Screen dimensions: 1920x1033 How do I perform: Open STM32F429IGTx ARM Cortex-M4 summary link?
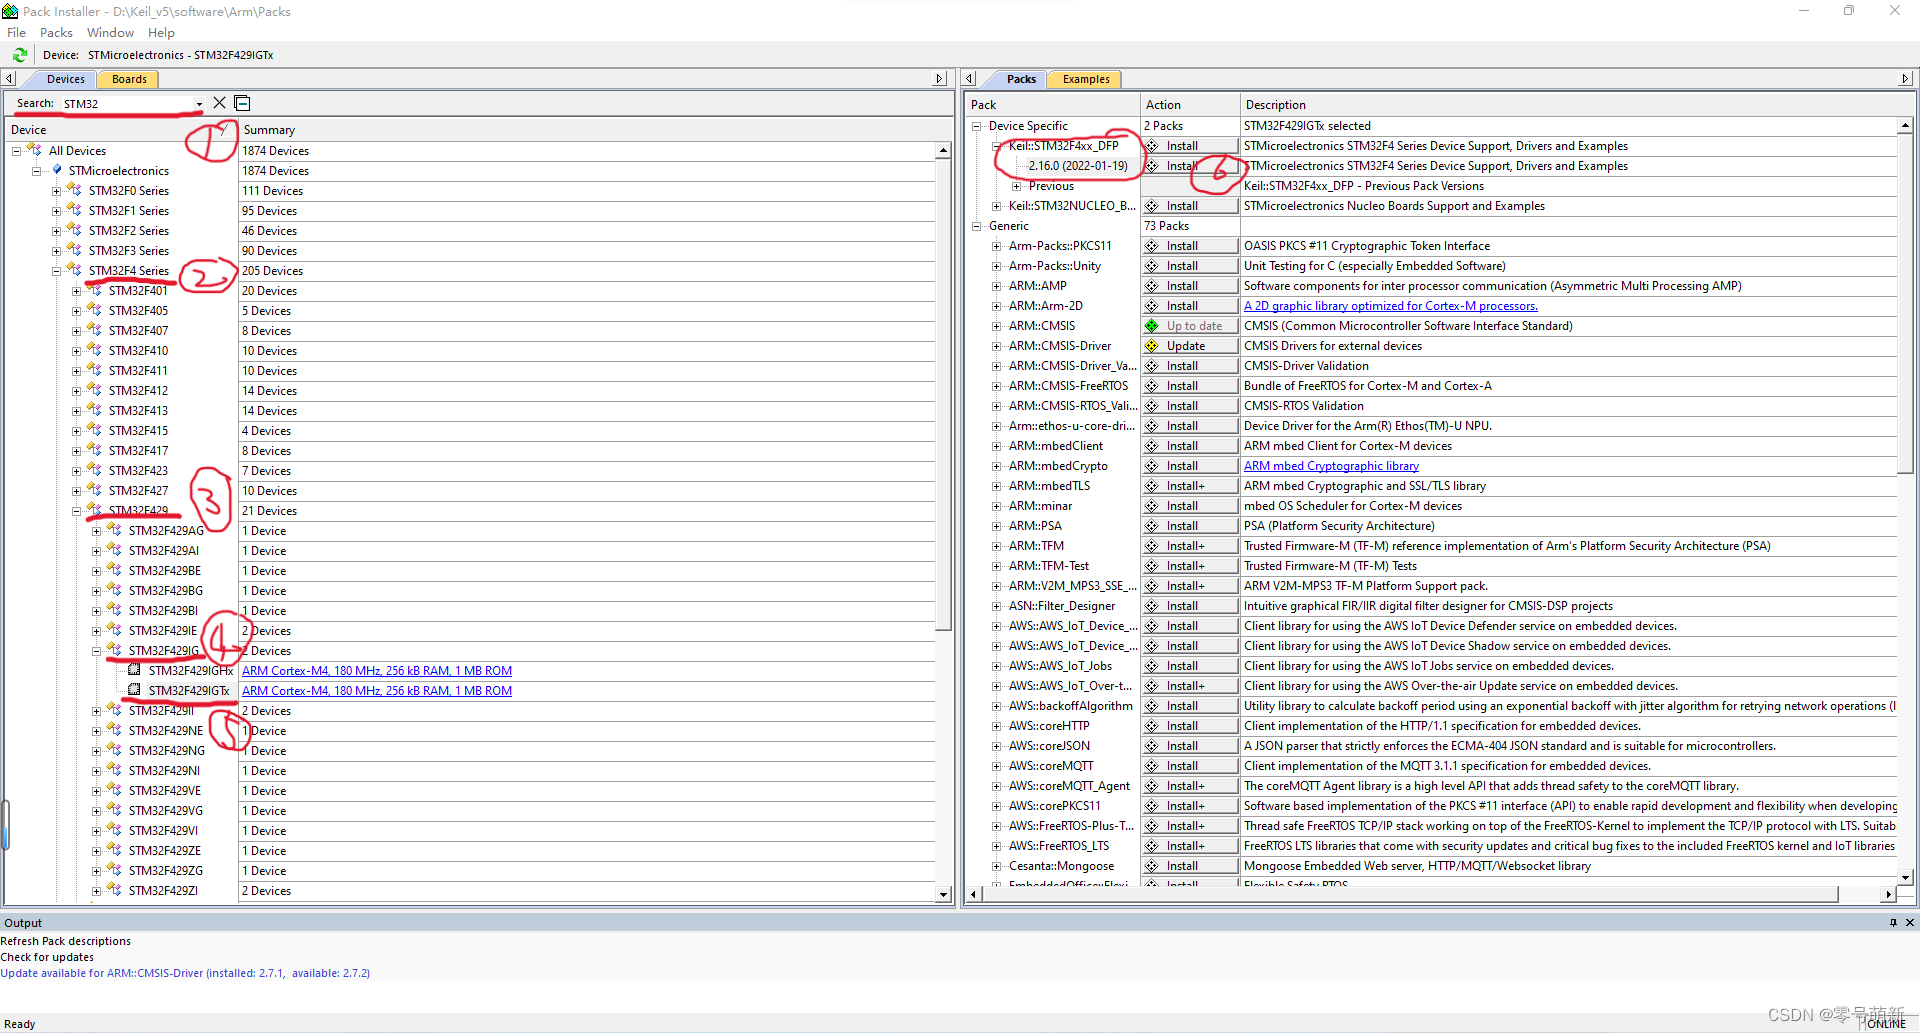click(x=377, y=691)
